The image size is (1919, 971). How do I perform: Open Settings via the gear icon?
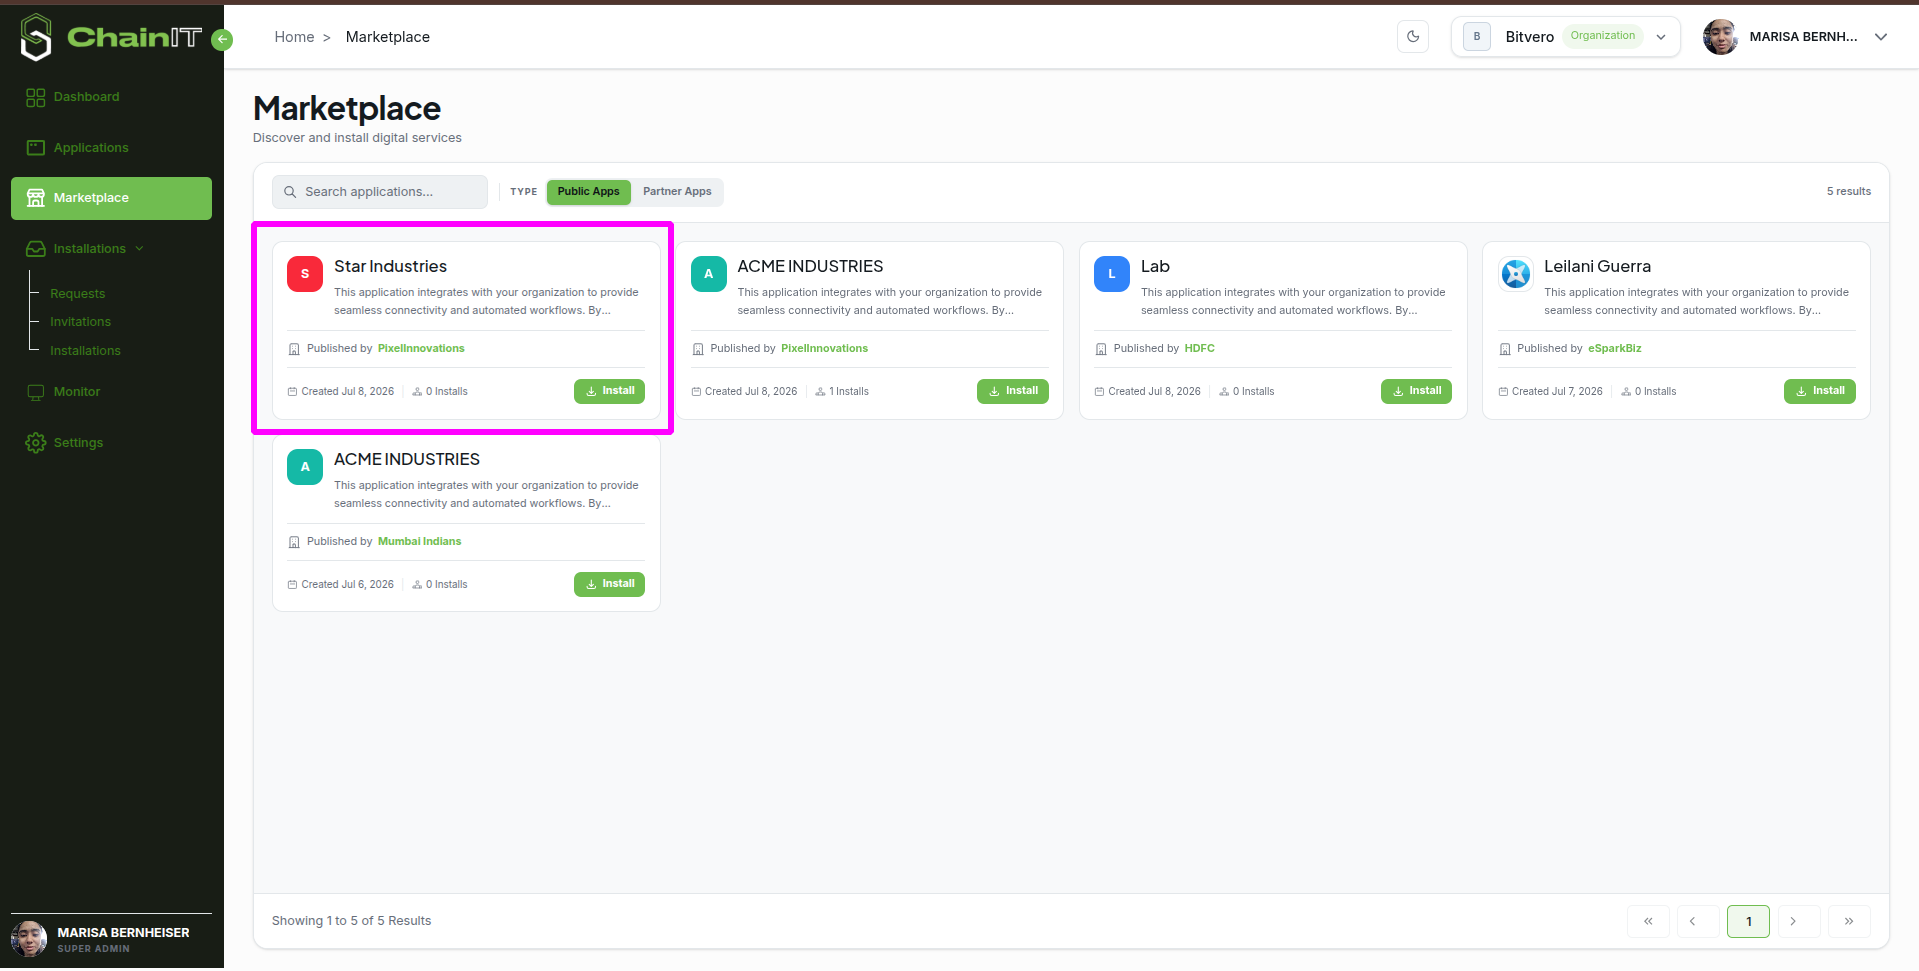[x=36, y=443]
